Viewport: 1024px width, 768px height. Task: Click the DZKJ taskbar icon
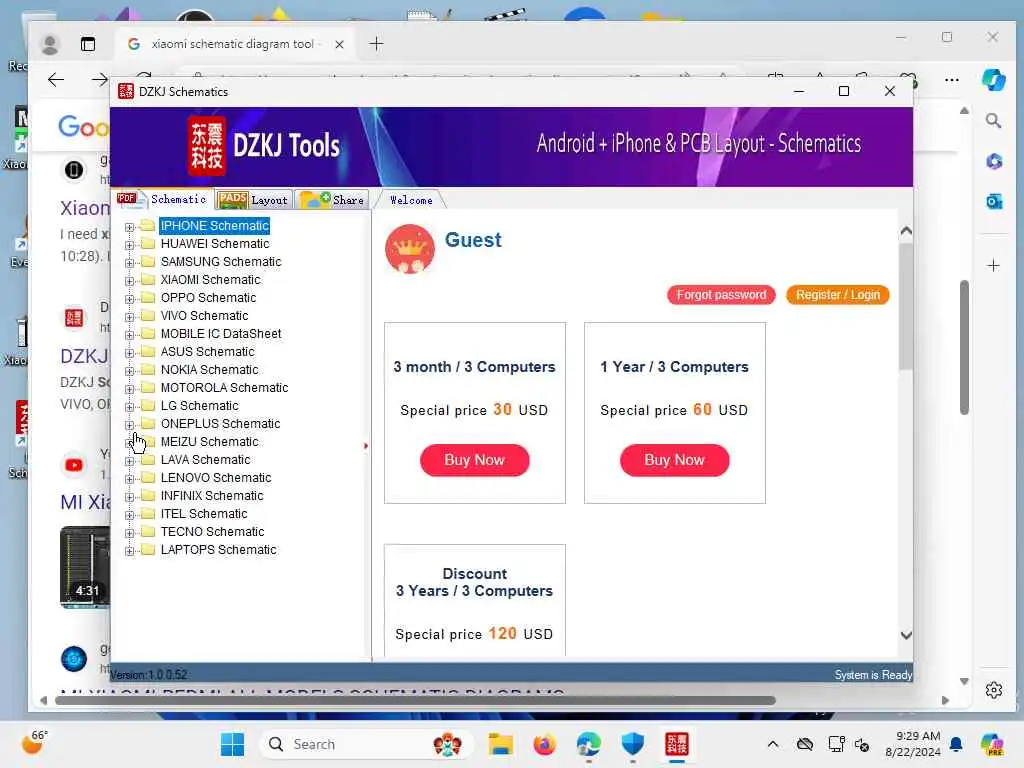[677, 744]
